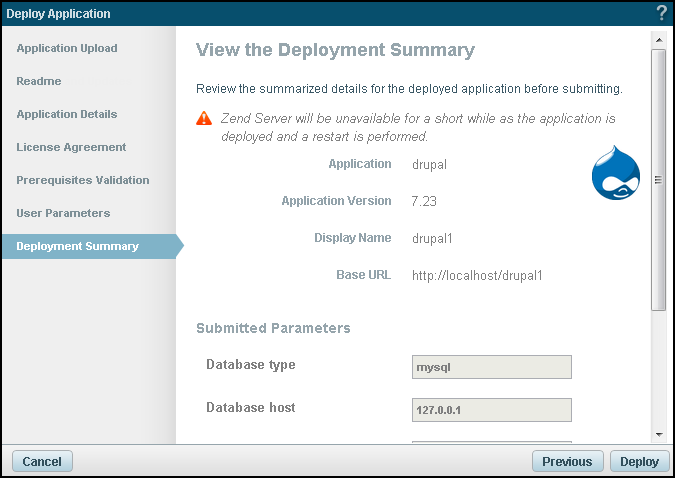The height and width of the screenshot is (478, 675).
Task: Click the Database type field
Action: pos(491,367)
